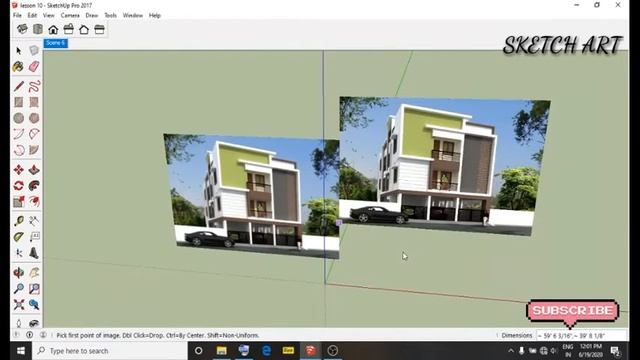Select the Dimensions tool
640x360 pixels.
[x=34, y=221]
